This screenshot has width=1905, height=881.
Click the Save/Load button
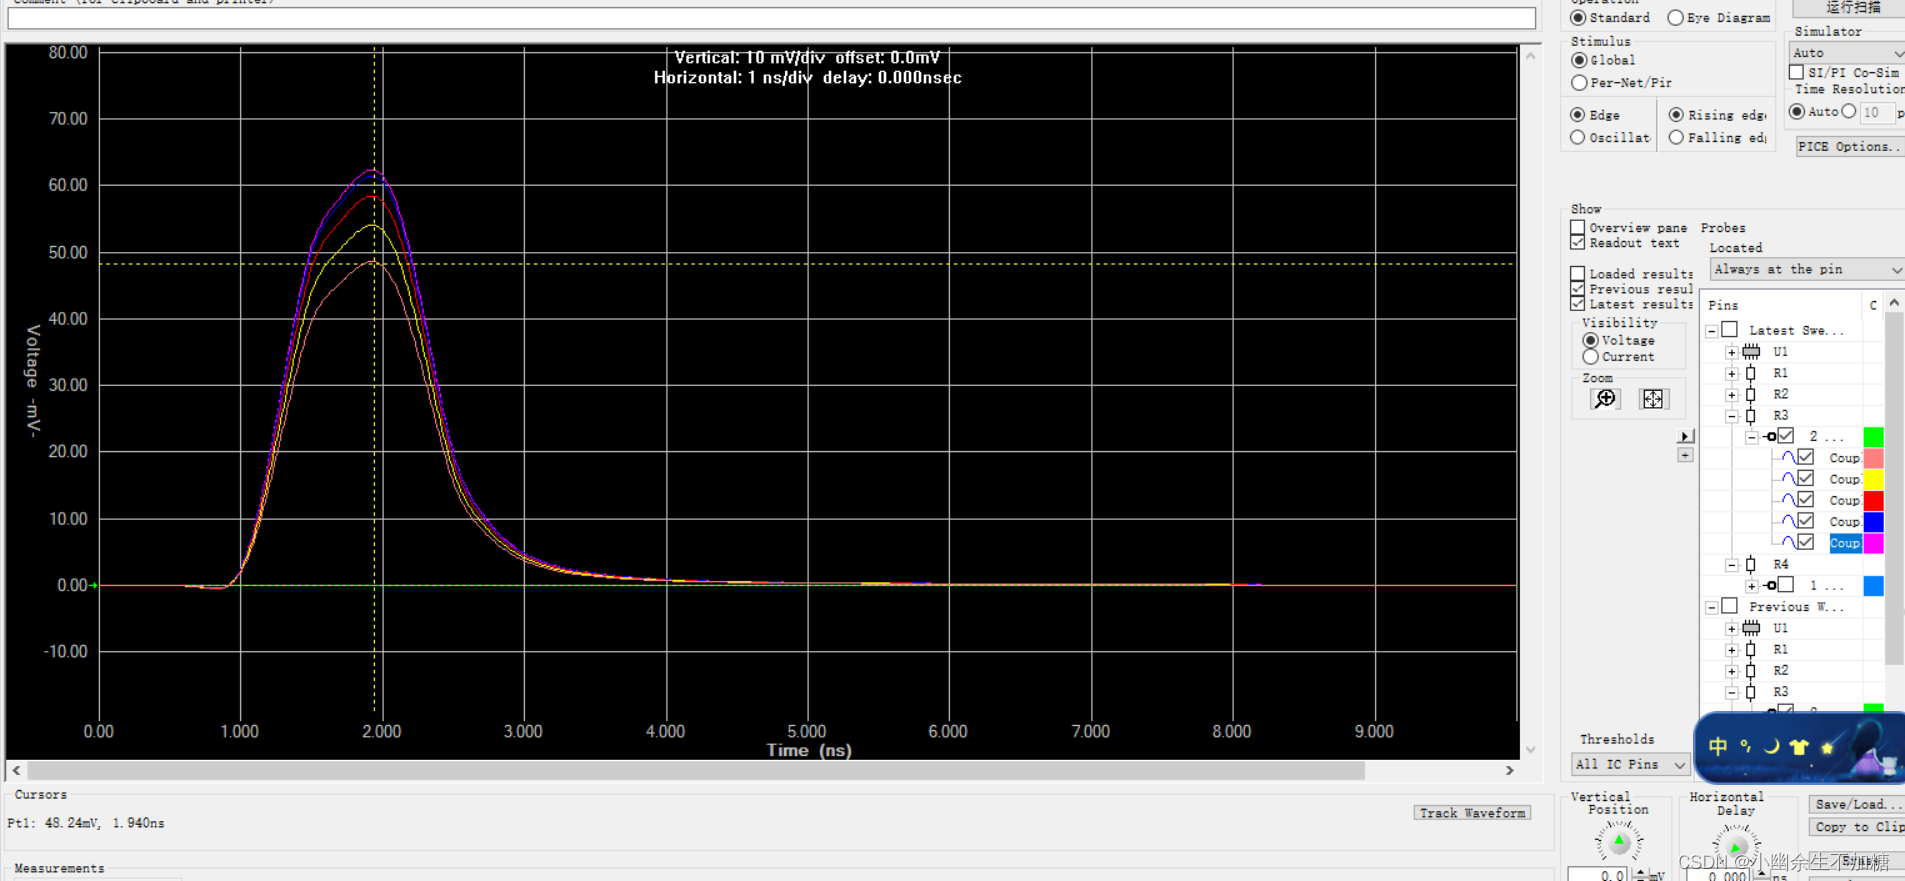point(1856,804)
